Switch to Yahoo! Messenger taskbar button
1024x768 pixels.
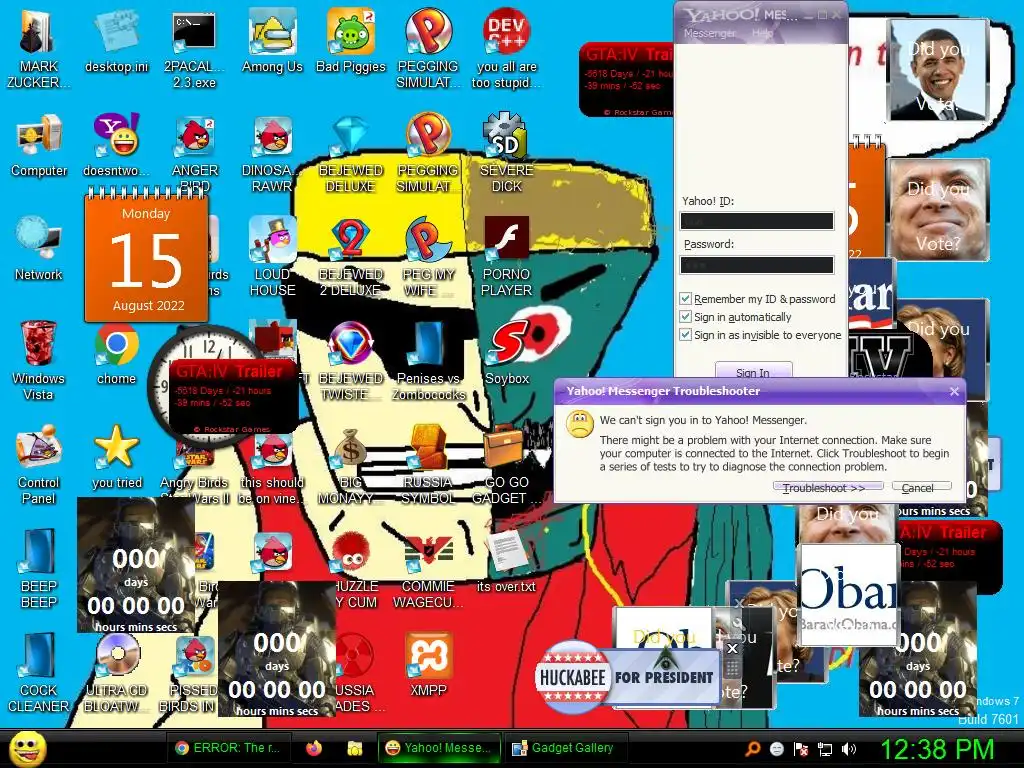(439, 748)
